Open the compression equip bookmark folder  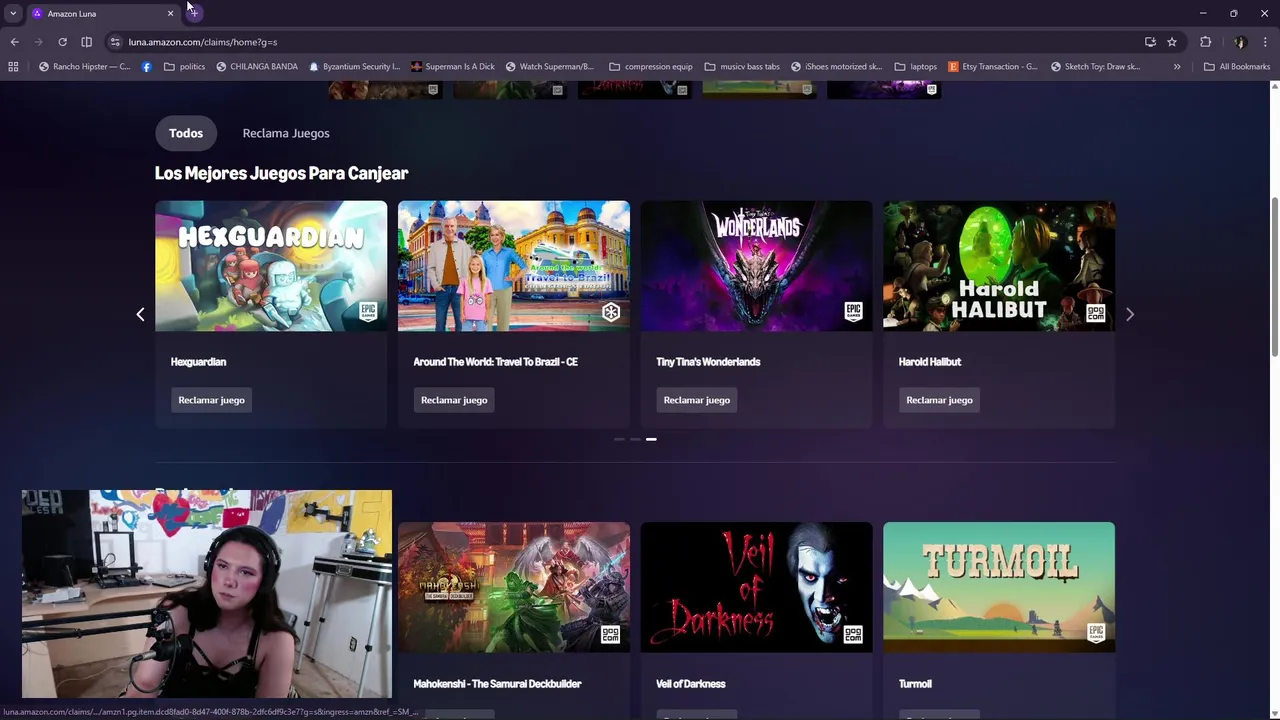point(651,67)
